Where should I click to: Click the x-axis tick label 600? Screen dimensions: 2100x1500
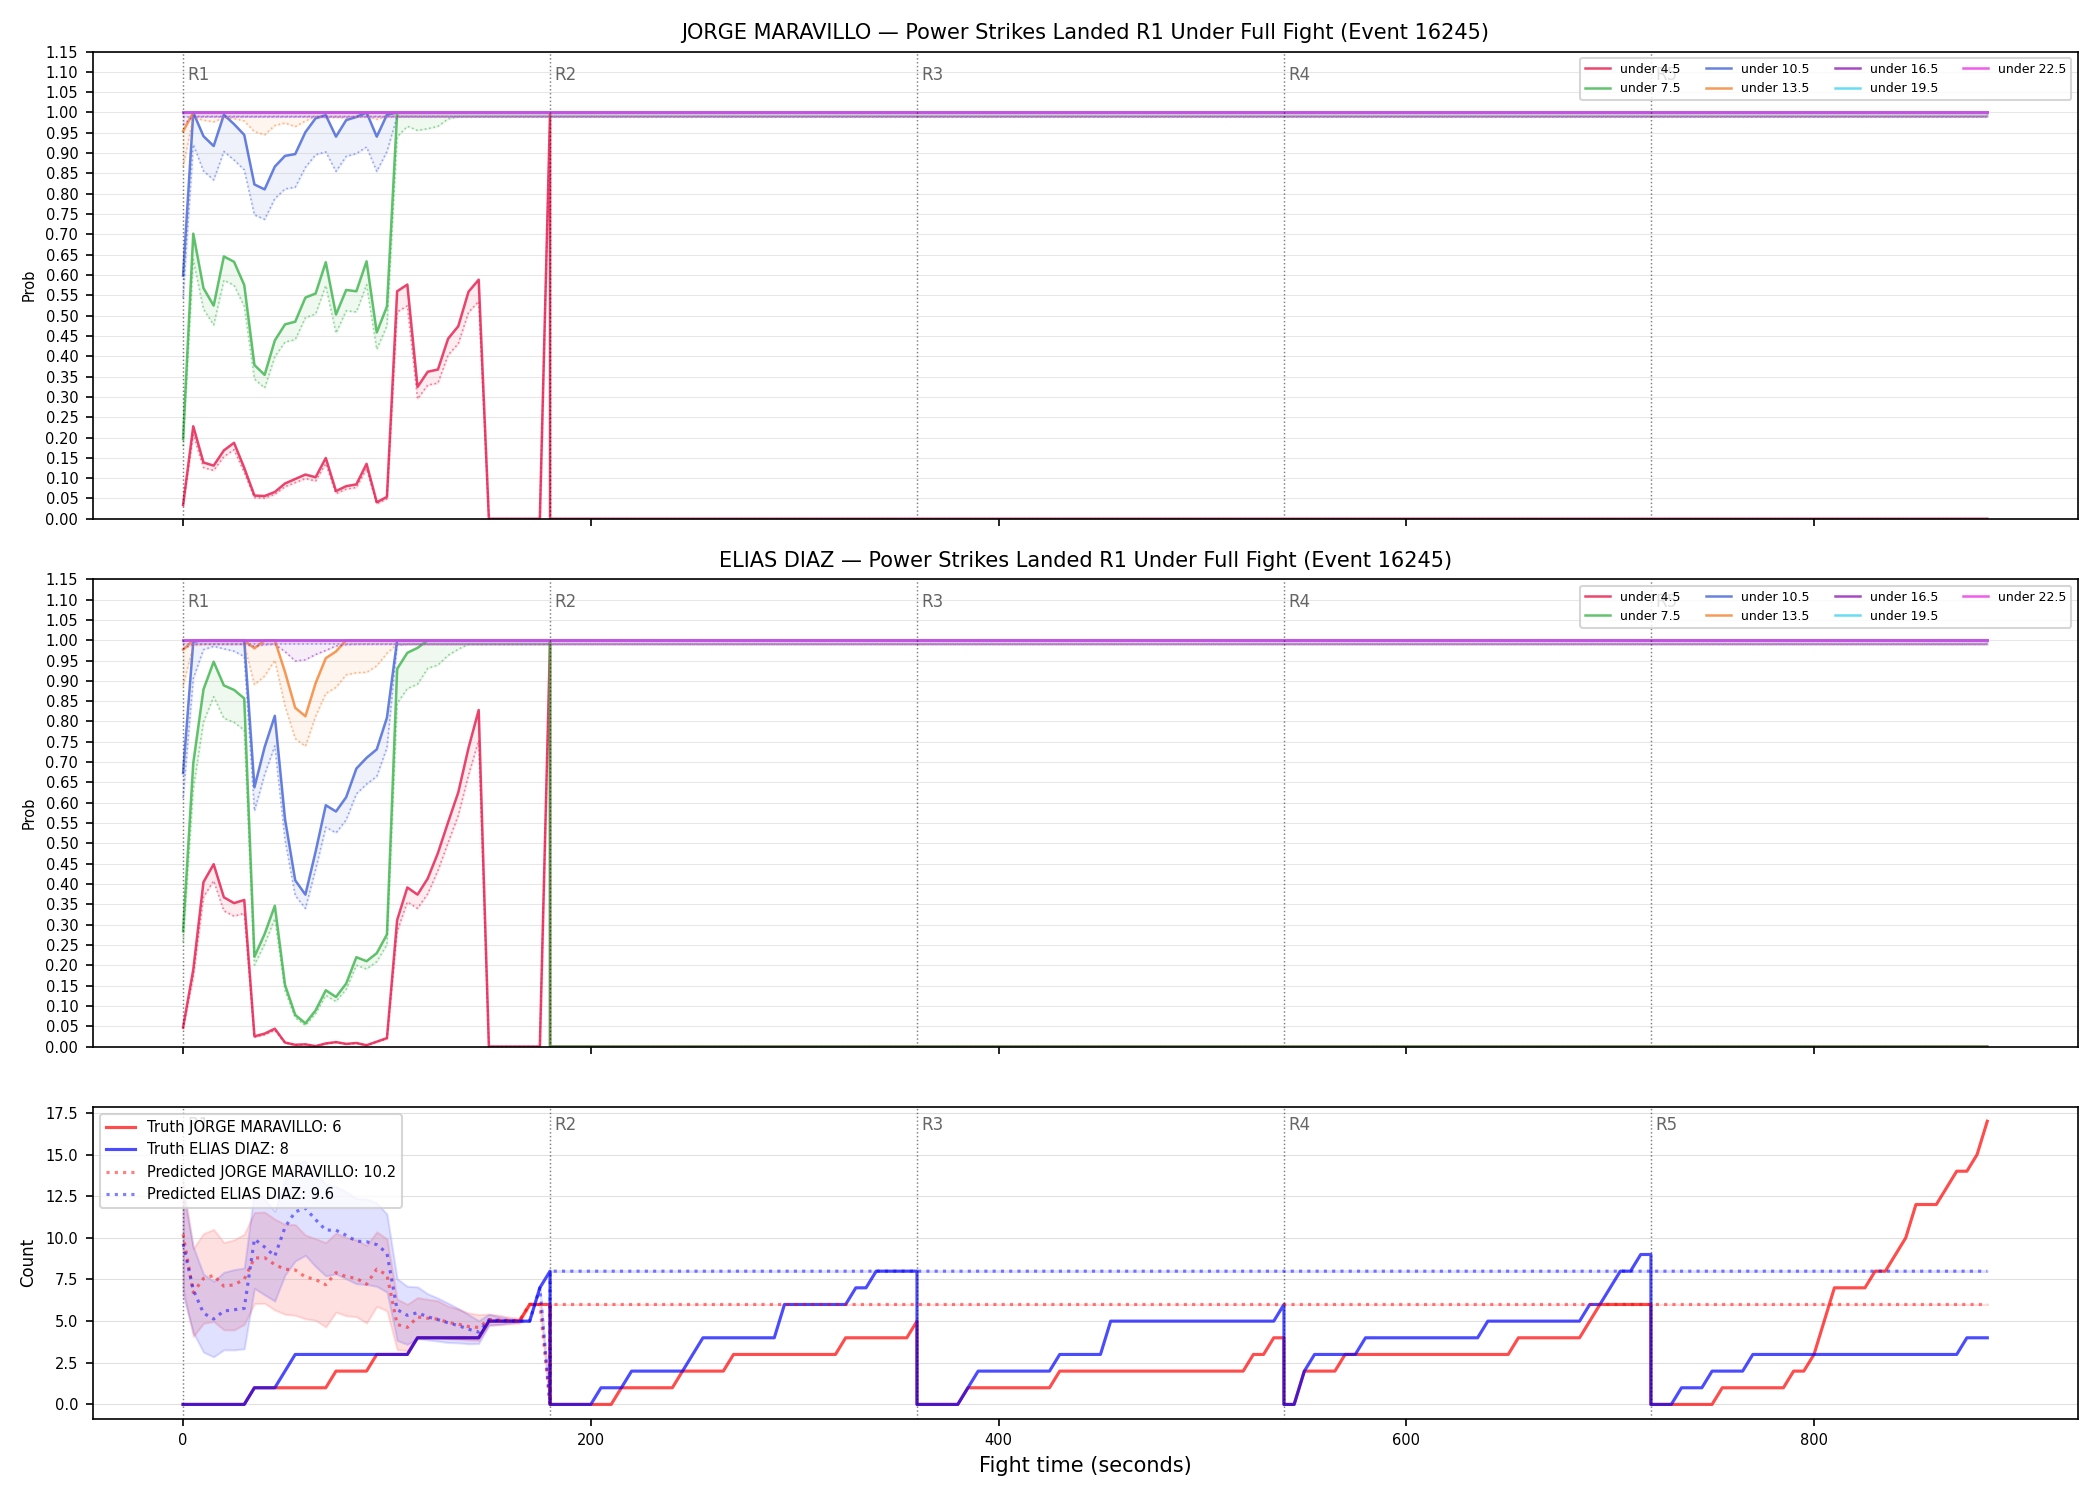pos(1406,1440)
